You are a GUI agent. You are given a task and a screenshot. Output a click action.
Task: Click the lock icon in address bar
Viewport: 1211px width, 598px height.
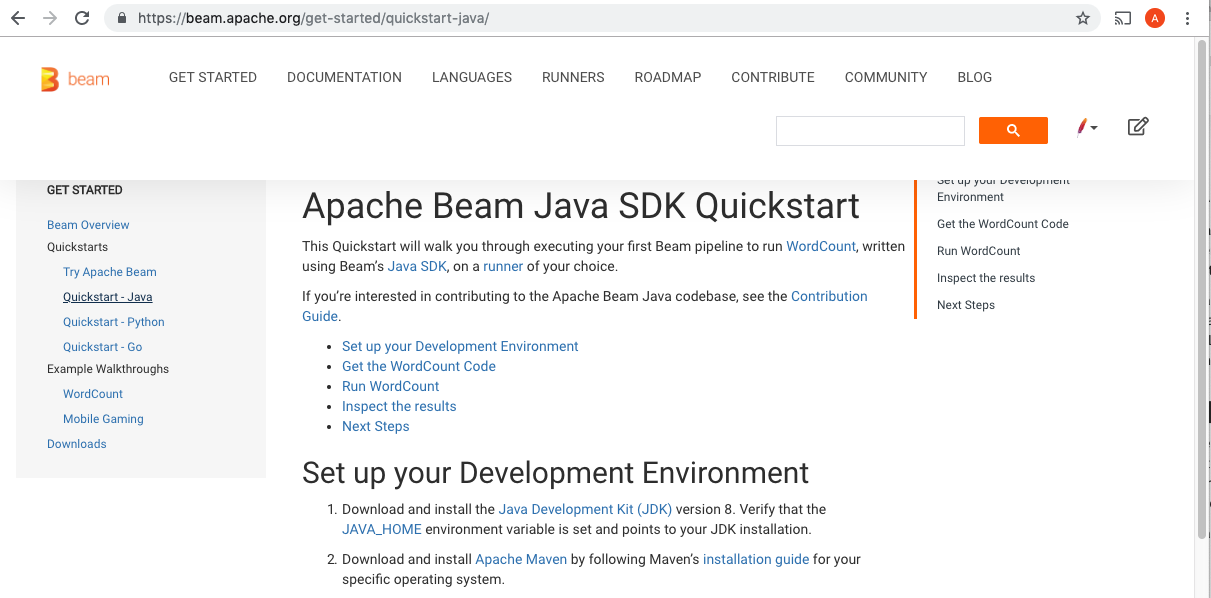pyautogui.click(x=122, y=18)
